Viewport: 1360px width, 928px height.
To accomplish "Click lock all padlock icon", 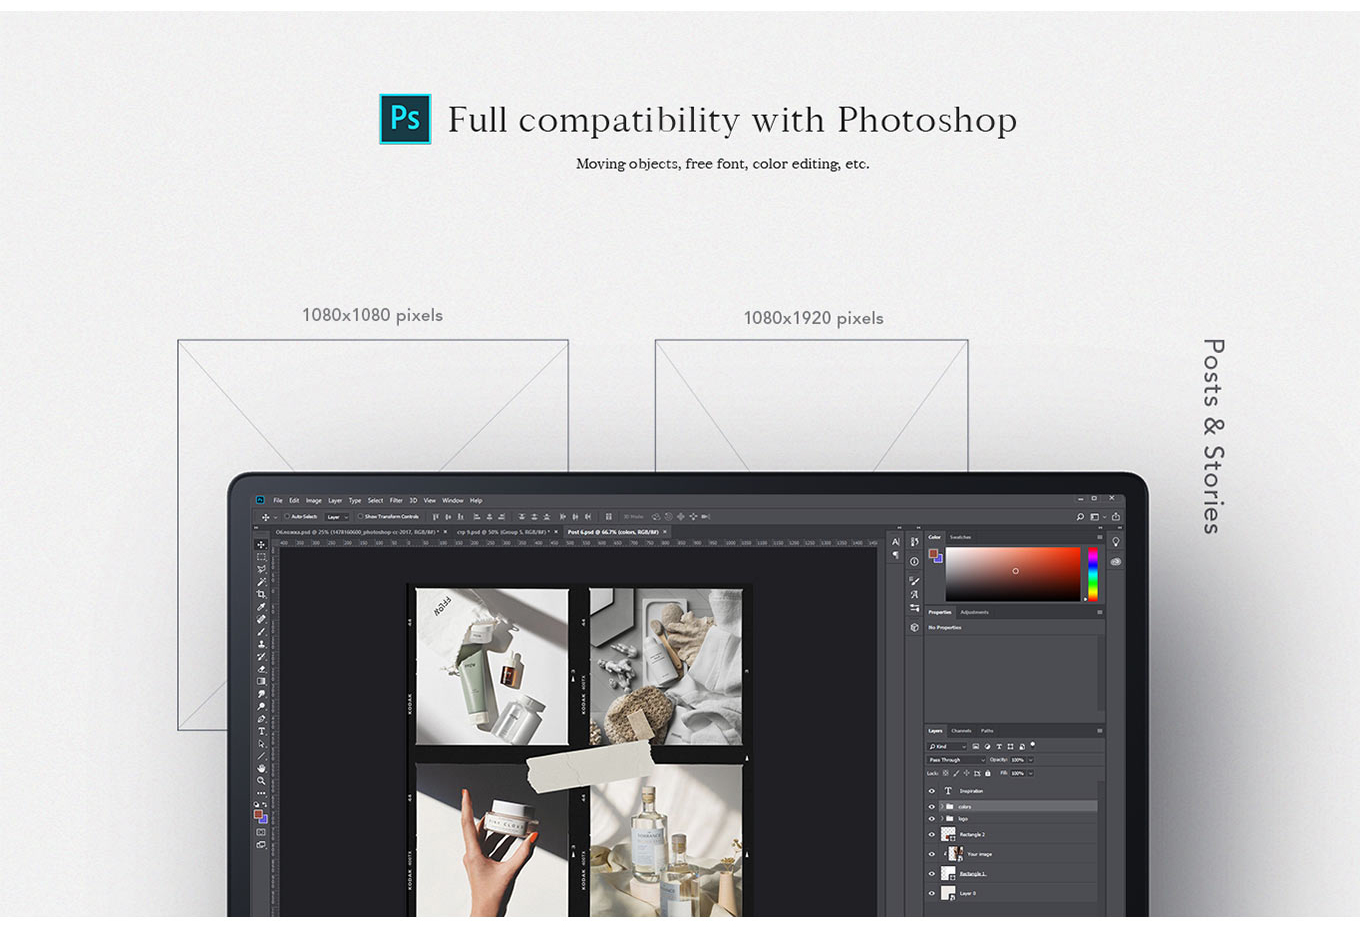I will [988, 773].
